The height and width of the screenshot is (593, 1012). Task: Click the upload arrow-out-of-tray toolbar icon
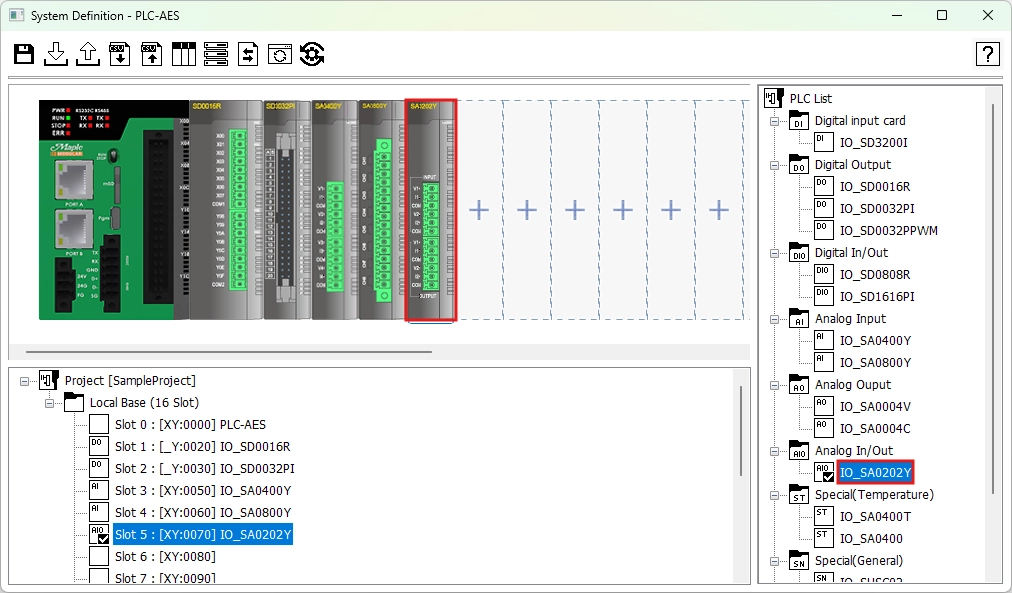88,54
